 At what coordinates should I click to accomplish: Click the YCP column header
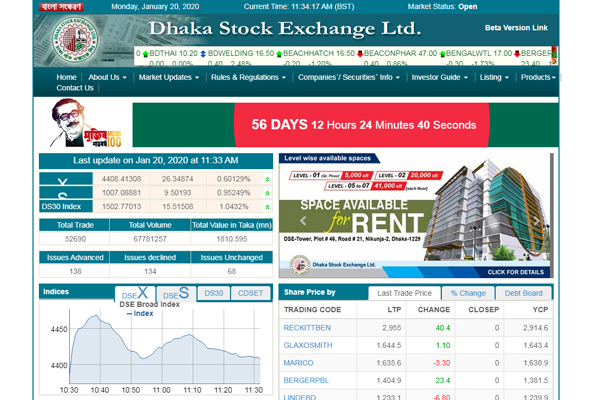pos(540,310)
